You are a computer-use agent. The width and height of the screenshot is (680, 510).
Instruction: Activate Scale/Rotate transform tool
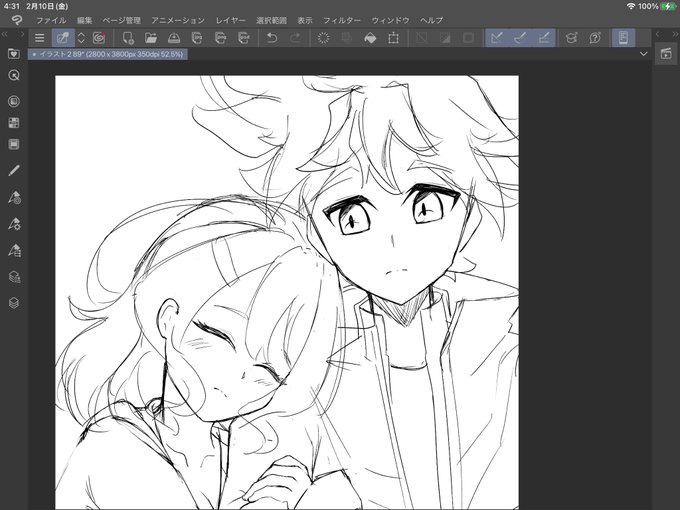(393, 38)
